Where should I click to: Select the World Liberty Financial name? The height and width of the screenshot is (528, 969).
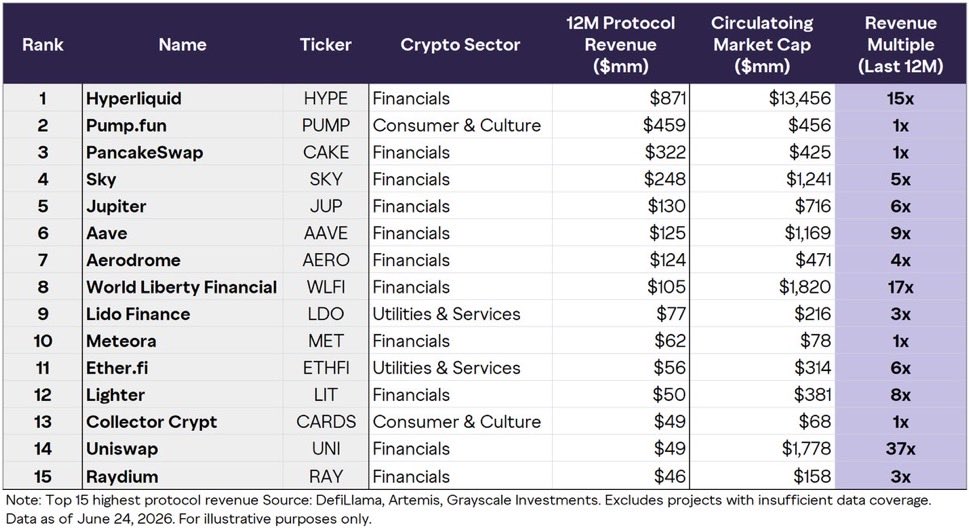tap(182, 287)
